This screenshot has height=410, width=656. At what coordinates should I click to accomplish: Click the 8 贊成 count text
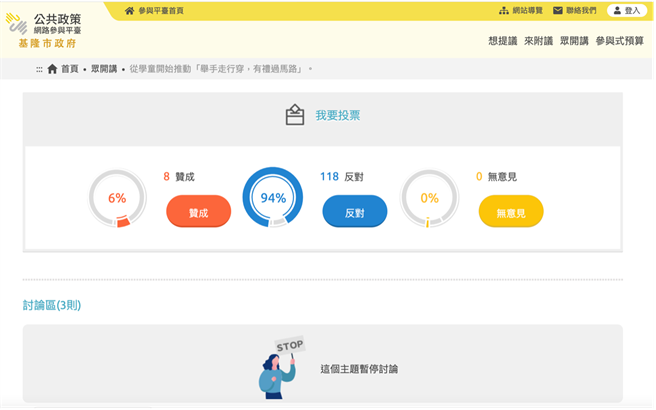coord(179,177)
